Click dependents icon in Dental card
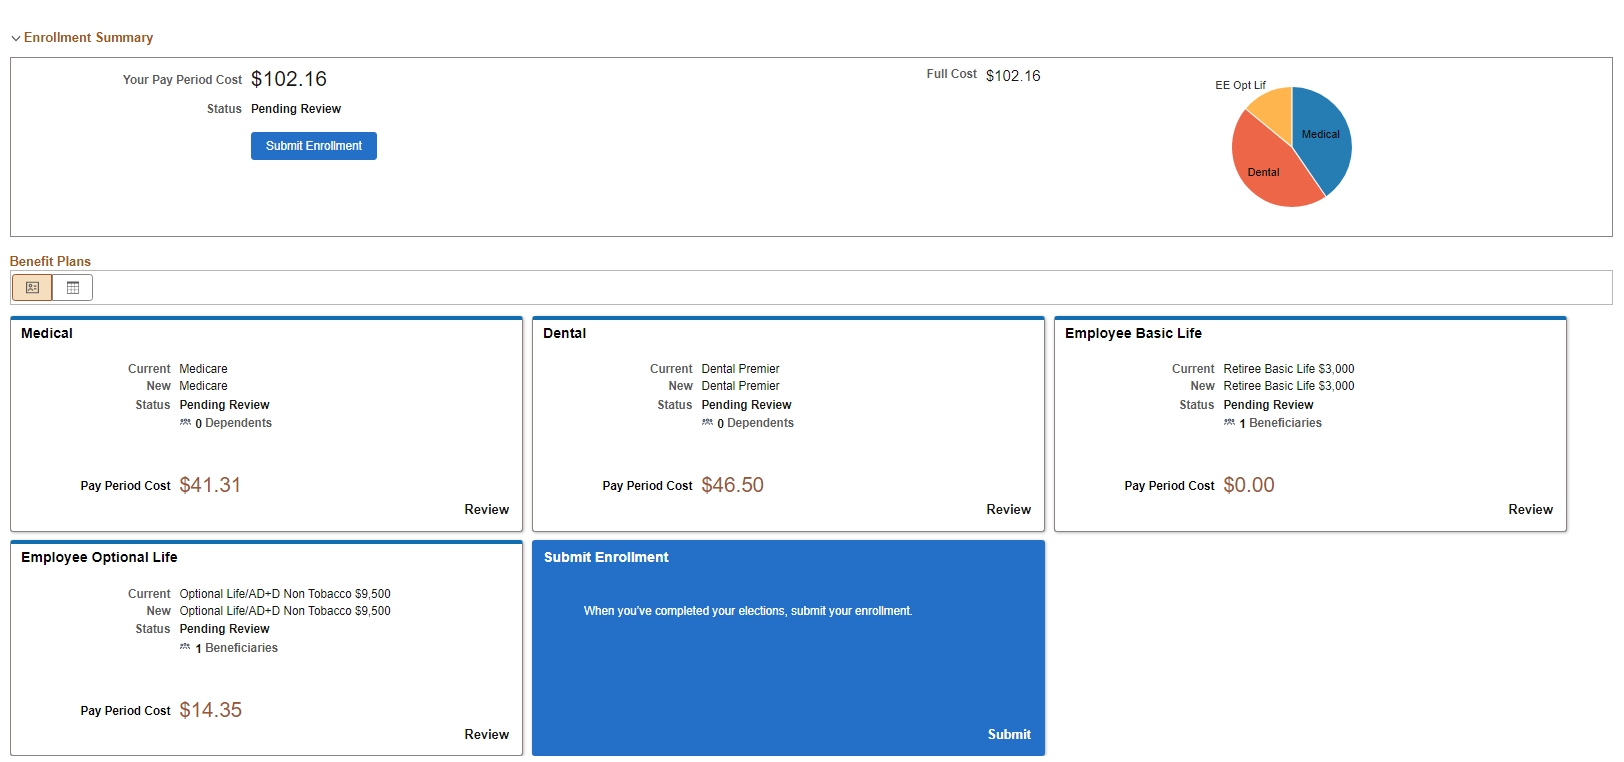Image resolution: width=1624 pixels, height=762 pixels. click(707, 423)
